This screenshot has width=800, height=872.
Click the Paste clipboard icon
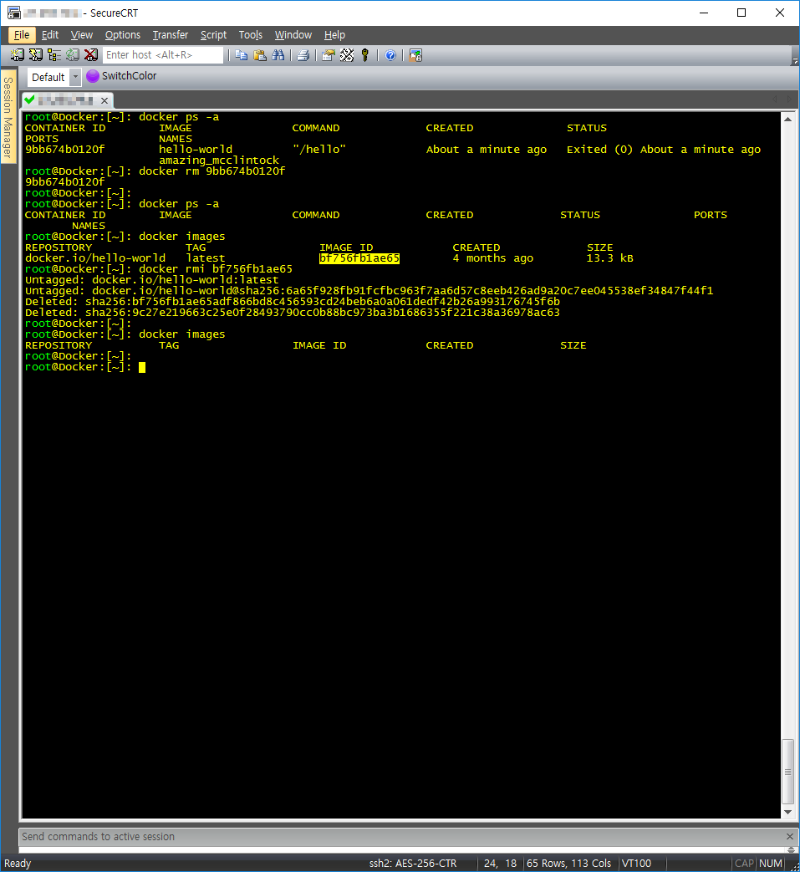260,55
